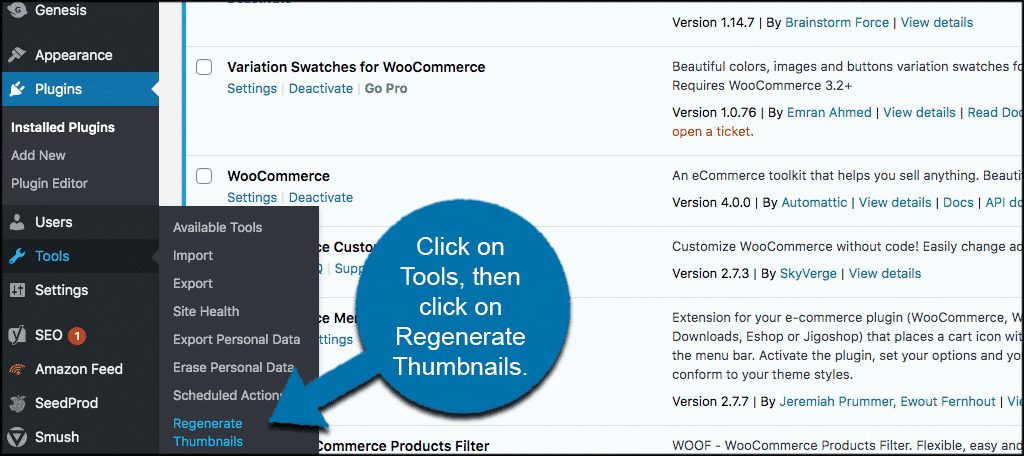
Task: Open the Appearance menu
Action: point(74,56)
